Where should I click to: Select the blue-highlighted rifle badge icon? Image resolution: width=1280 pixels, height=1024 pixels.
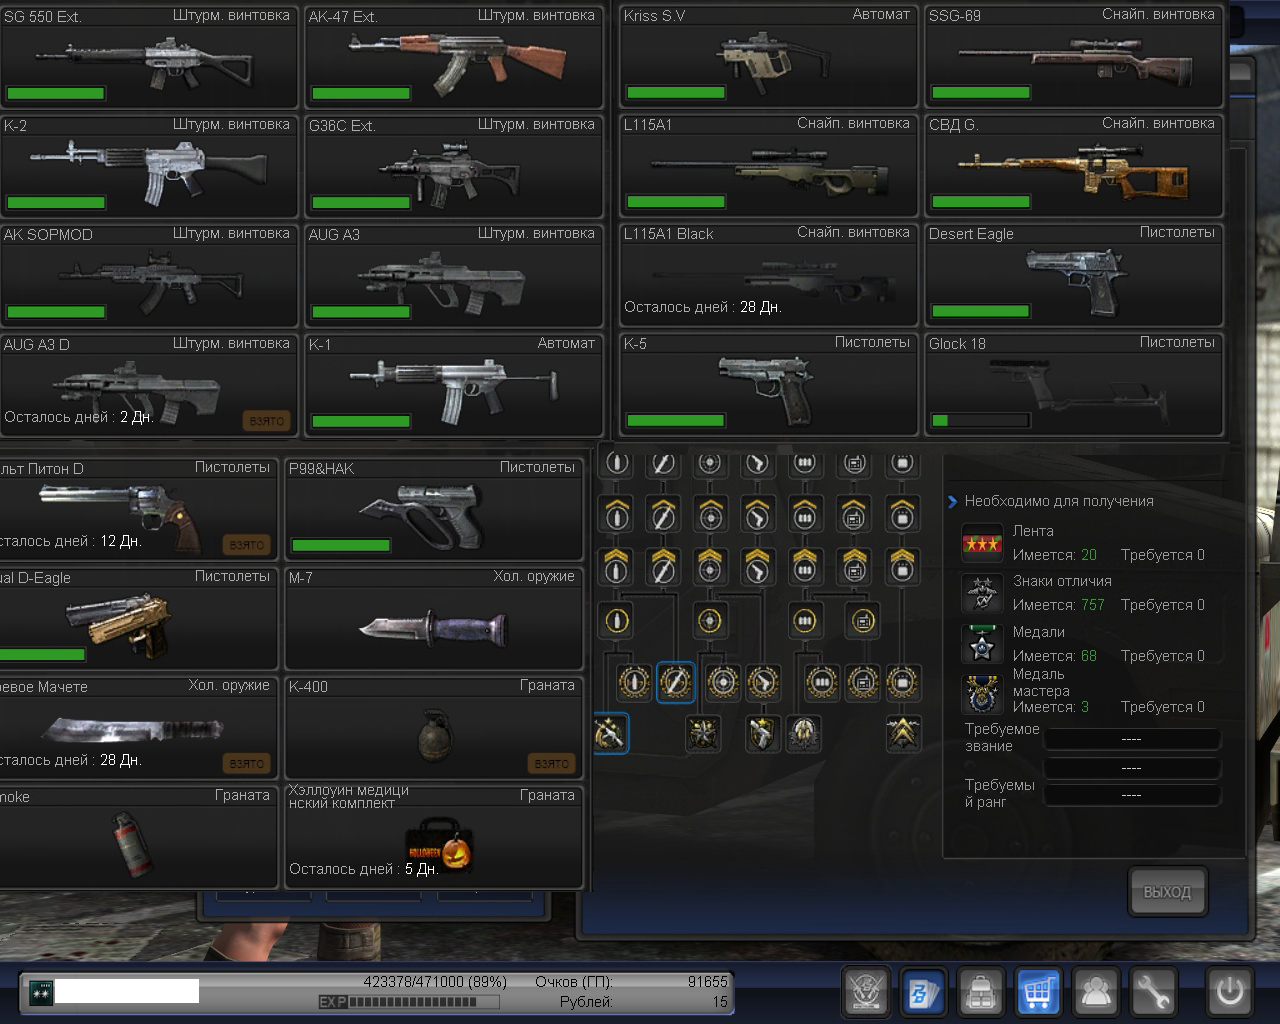[x=610, y=733]
